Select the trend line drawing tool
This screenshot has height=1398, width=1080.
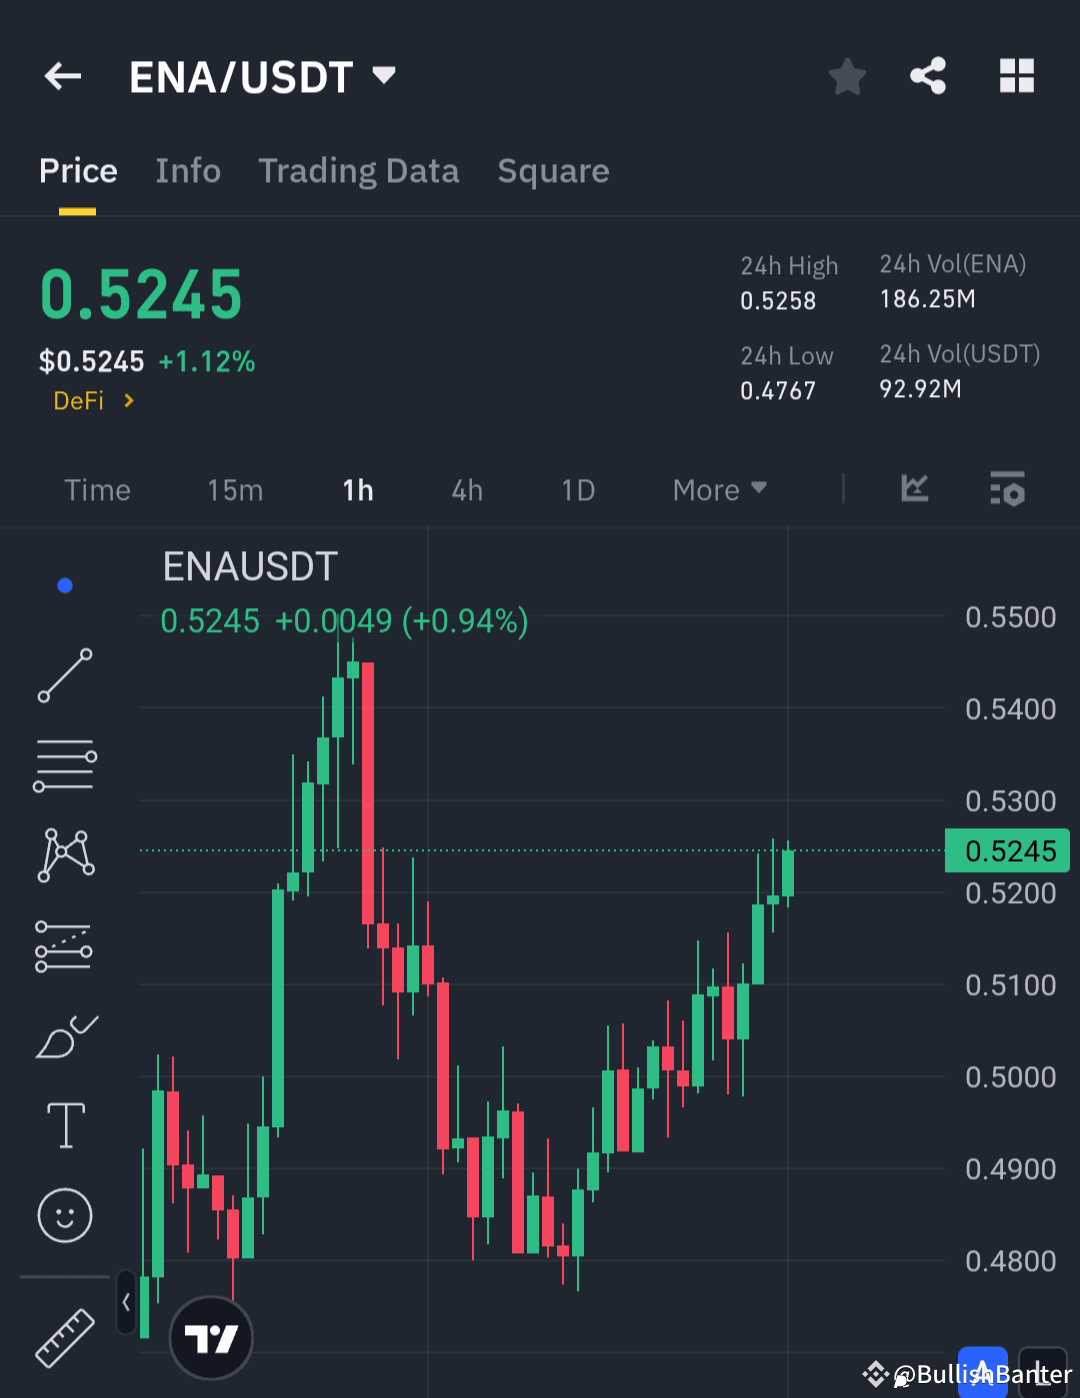point(65,675)
